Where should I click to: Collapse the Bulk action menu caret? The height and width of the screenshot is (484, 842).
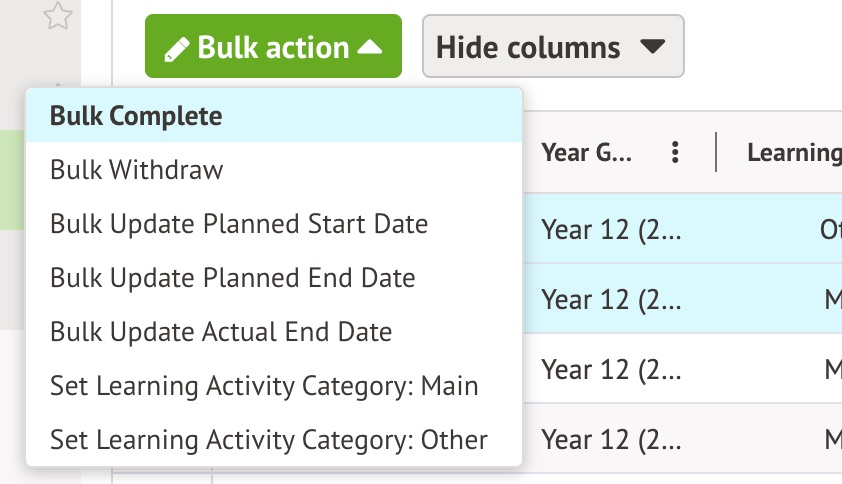coord(369,47)
